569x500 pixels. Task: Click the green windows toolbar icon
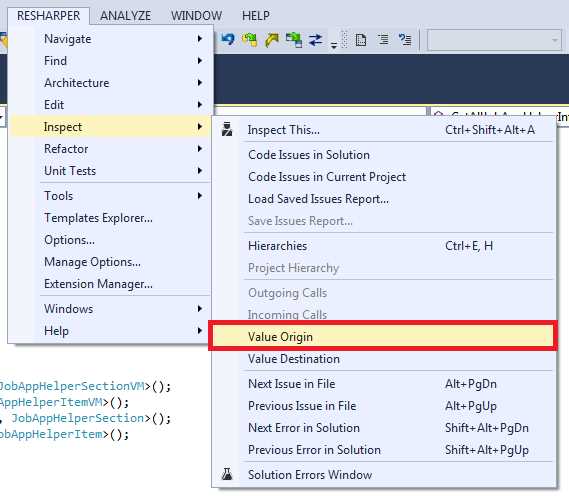pos(294,40)
